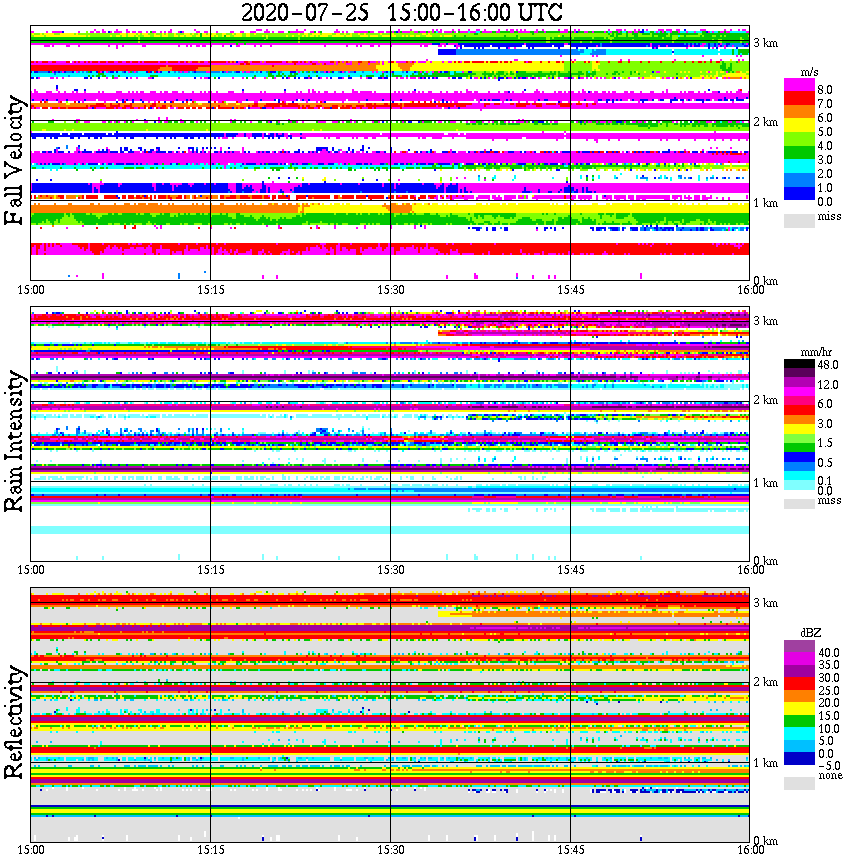Image resolution: width=850 pixels, height=868 pixels.
Task: Click "15:45" under the Rain Intensity plot
Action: 571,570
